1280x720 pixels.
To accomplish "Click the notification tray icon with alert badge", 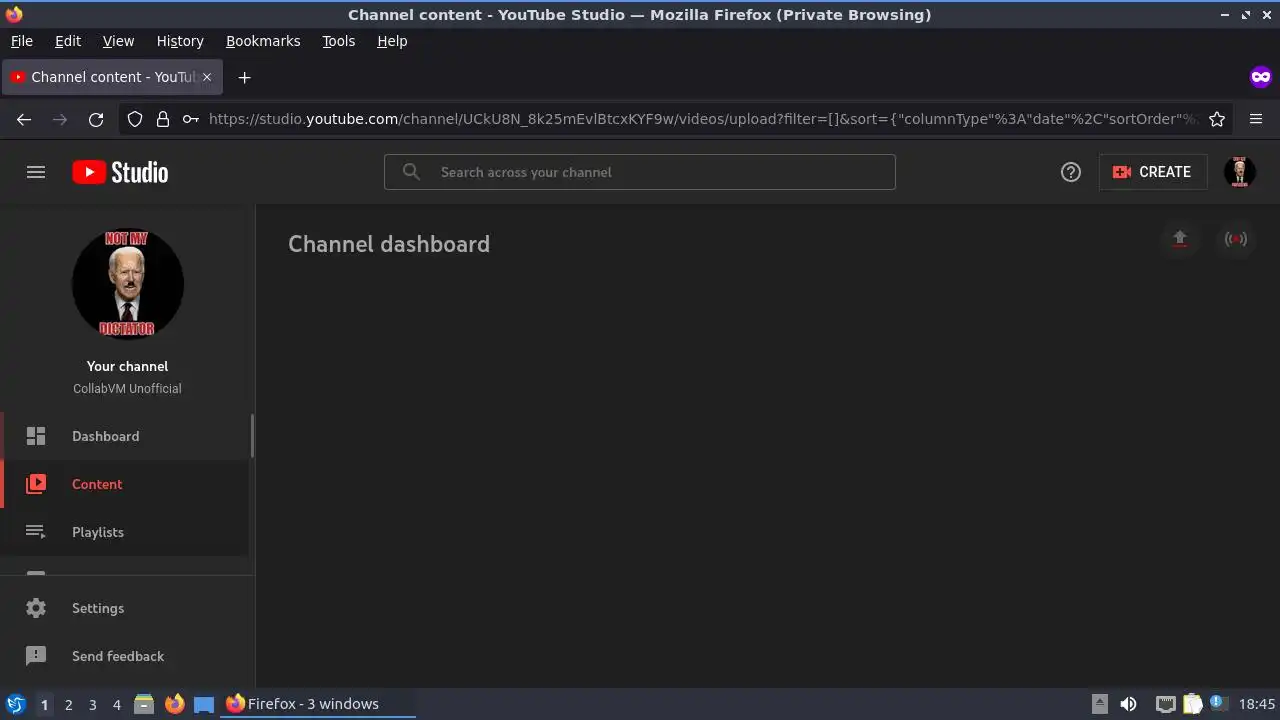I will pos(1218,704).
